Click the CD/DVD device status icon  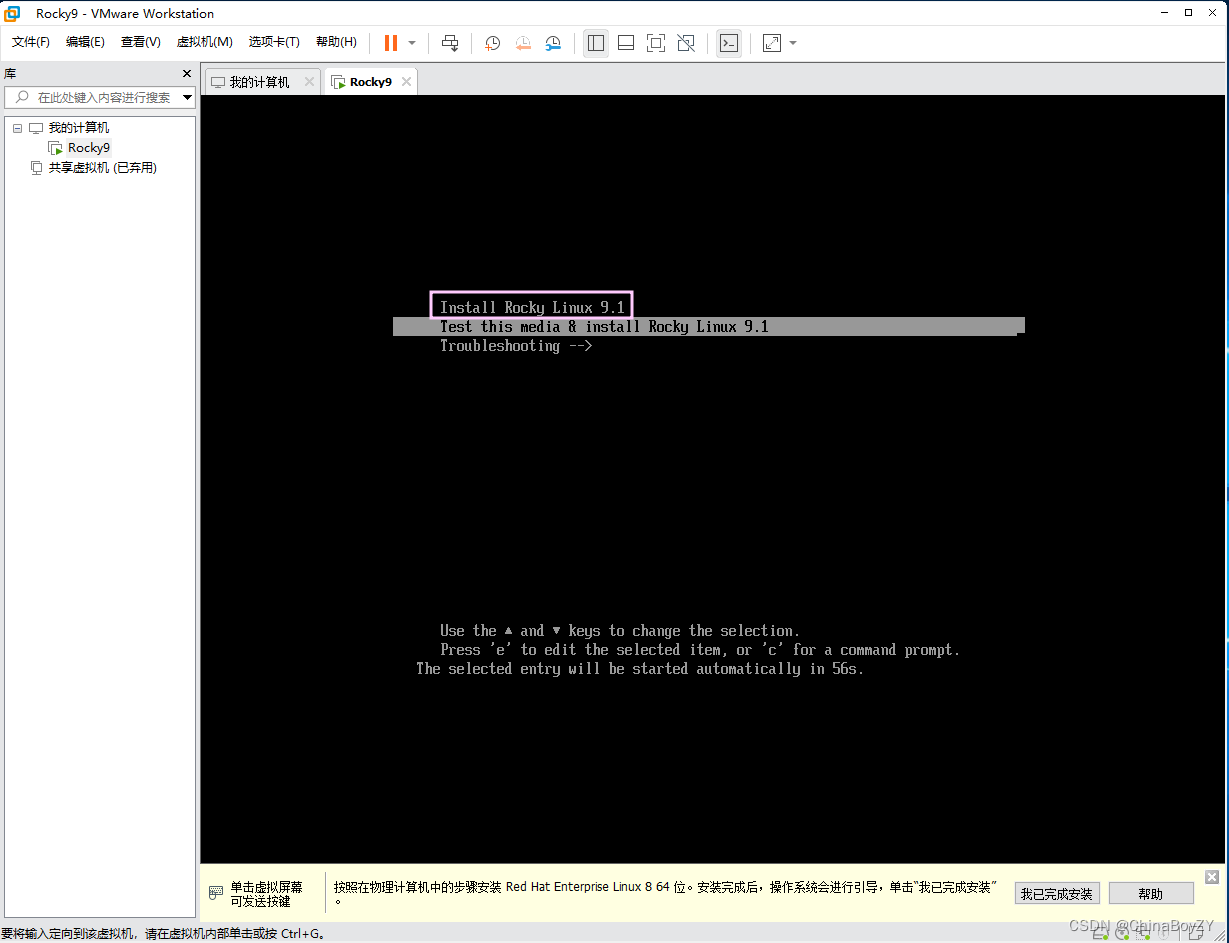tap(1122, 937)
